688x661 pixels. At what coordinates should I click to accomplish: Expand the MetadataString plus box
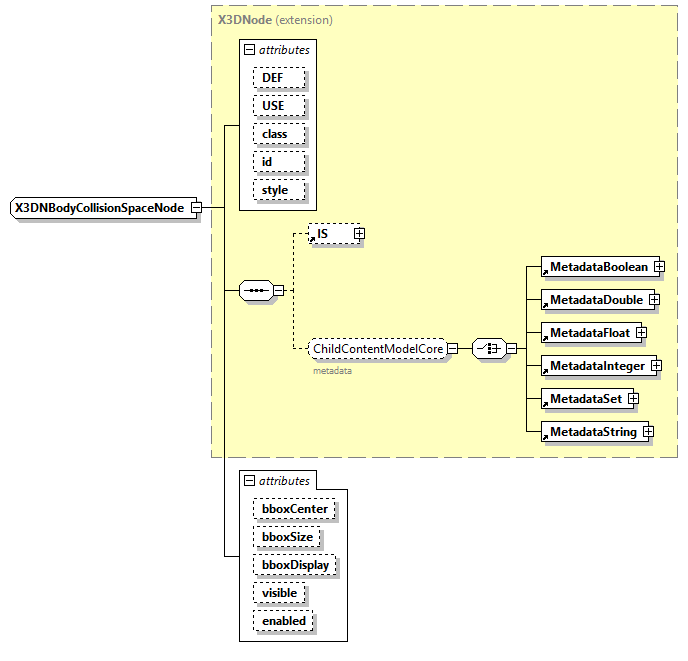[x=648, y=432]
